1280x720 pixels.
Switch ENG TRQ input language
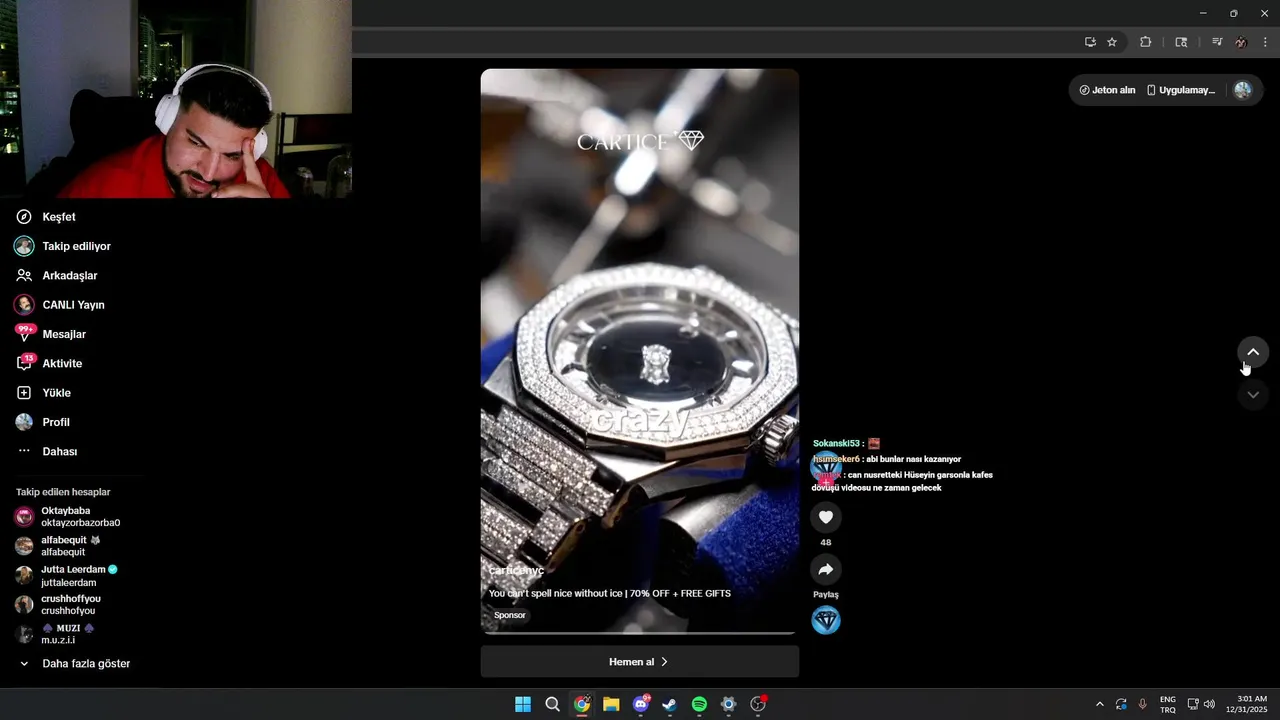[1168, 704]
